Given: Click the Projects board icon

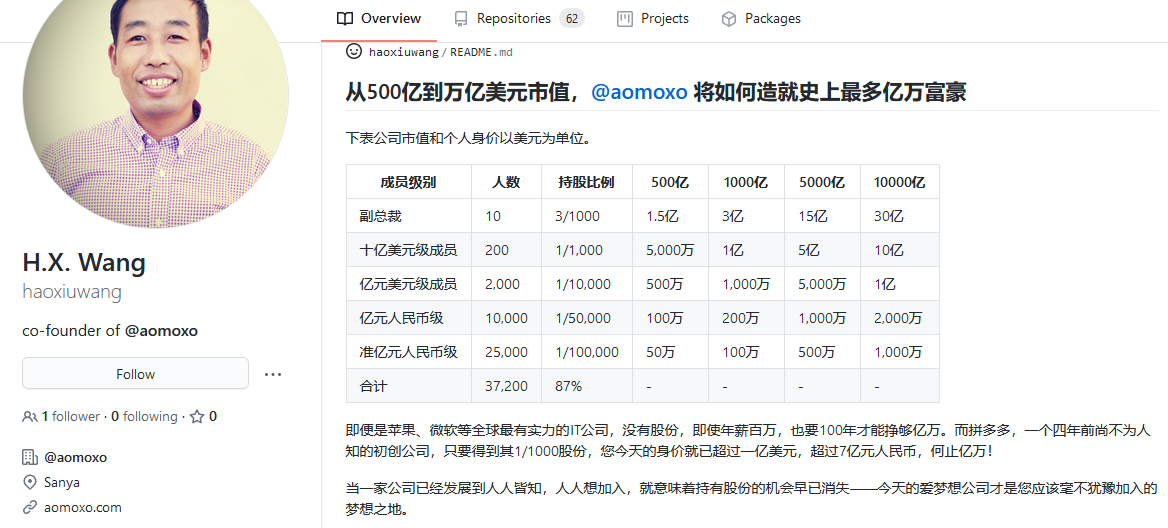Looking at the screenshot, I should point(624,19).
